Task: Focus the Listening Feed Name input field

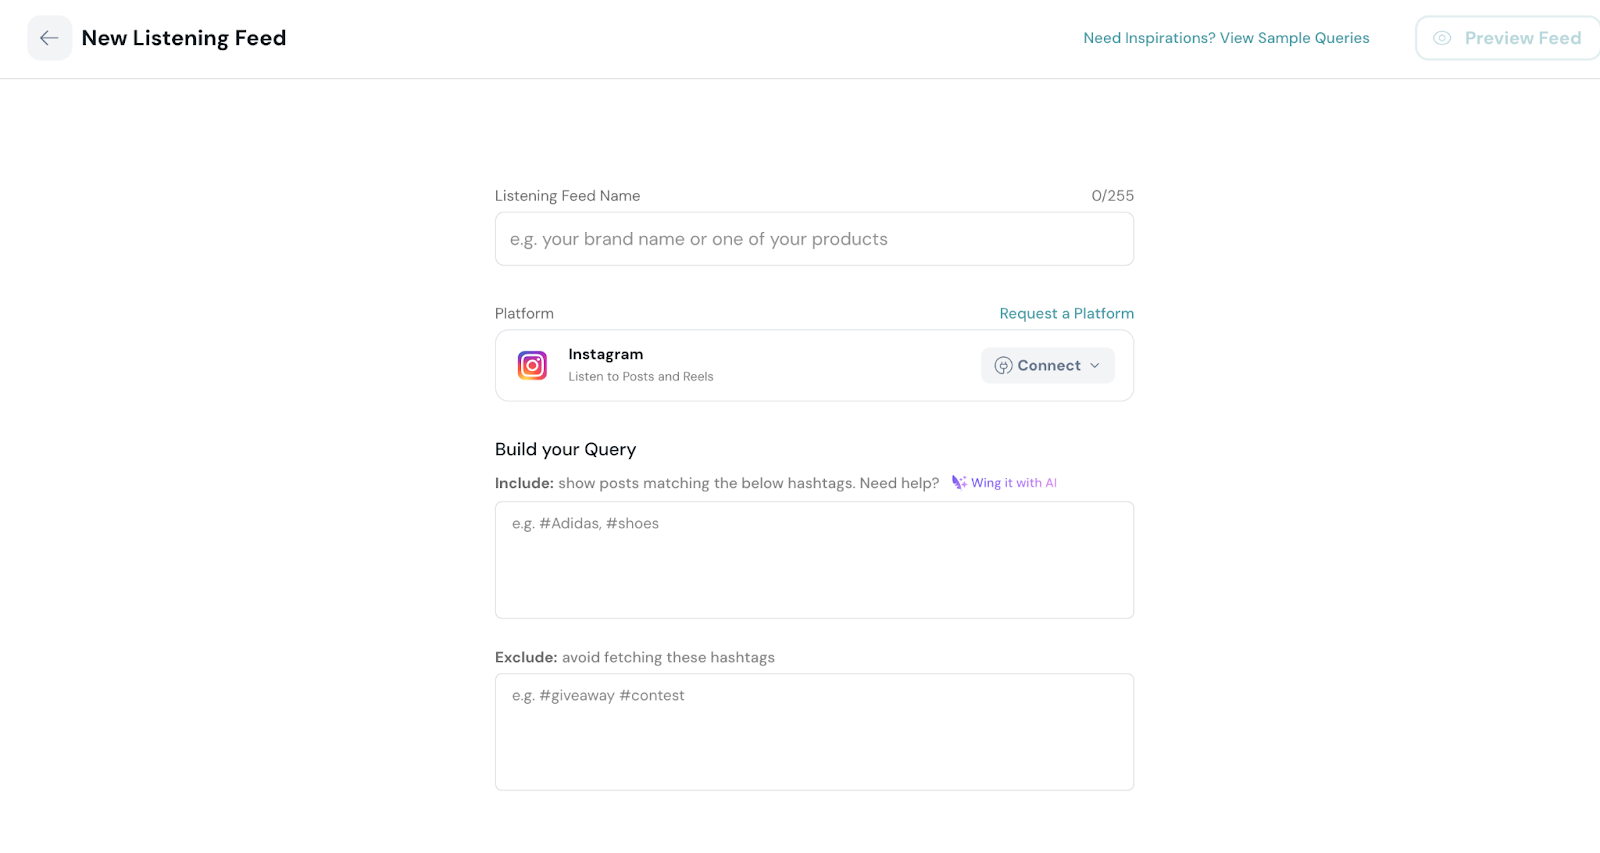Action: 814,239
